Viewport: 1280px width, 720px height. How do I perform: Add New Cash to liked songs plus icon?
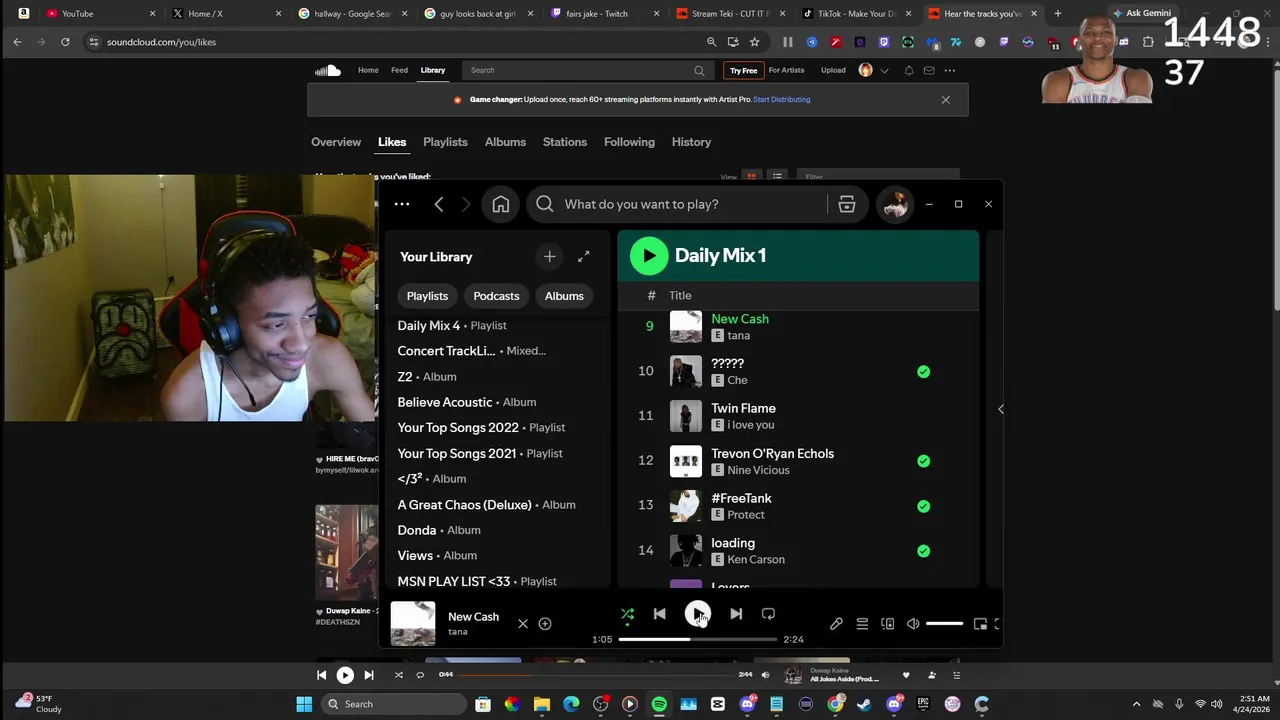tap(545, 624)
